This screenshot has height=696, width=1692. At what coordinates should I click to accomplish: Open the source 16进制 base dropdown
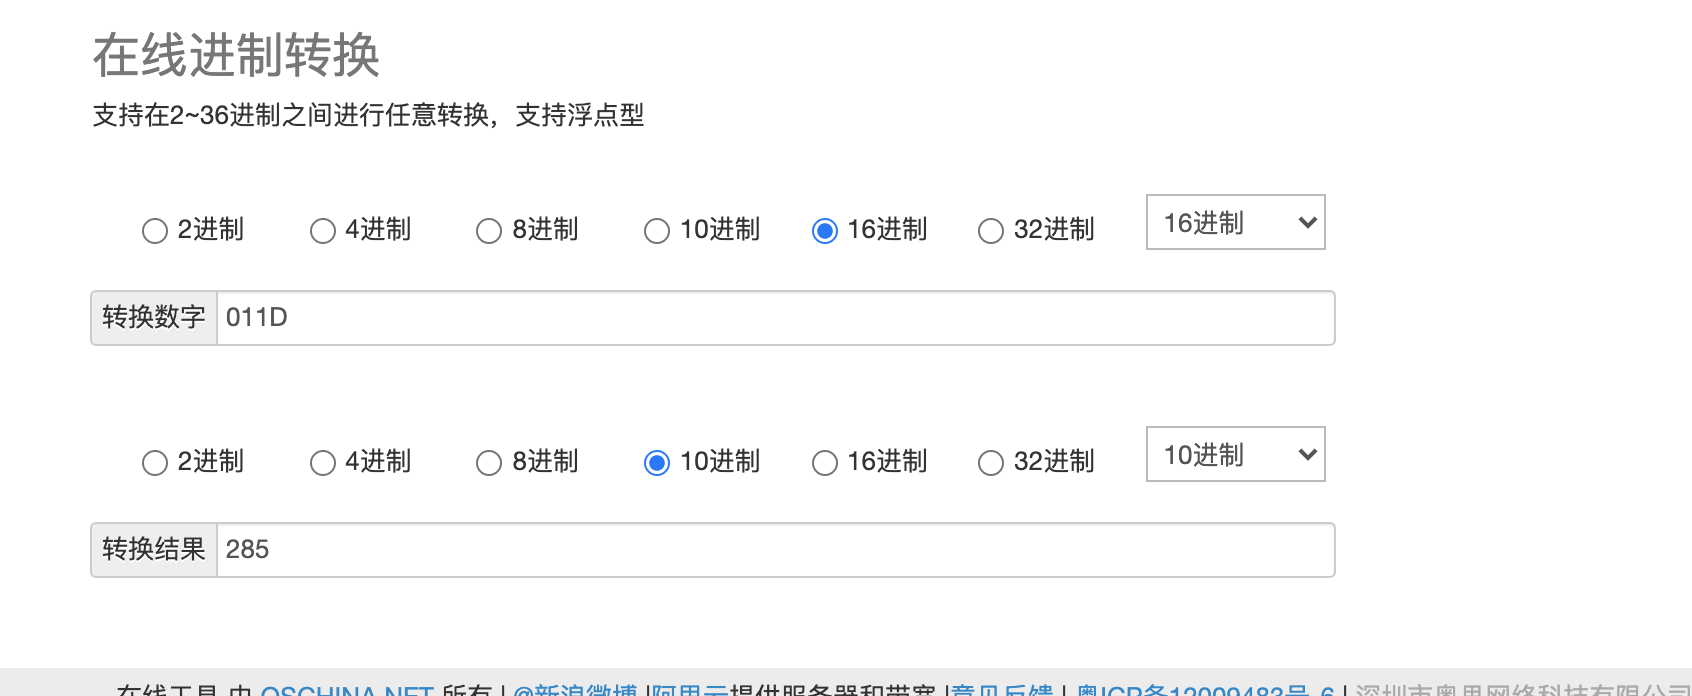coord(1236,222)
